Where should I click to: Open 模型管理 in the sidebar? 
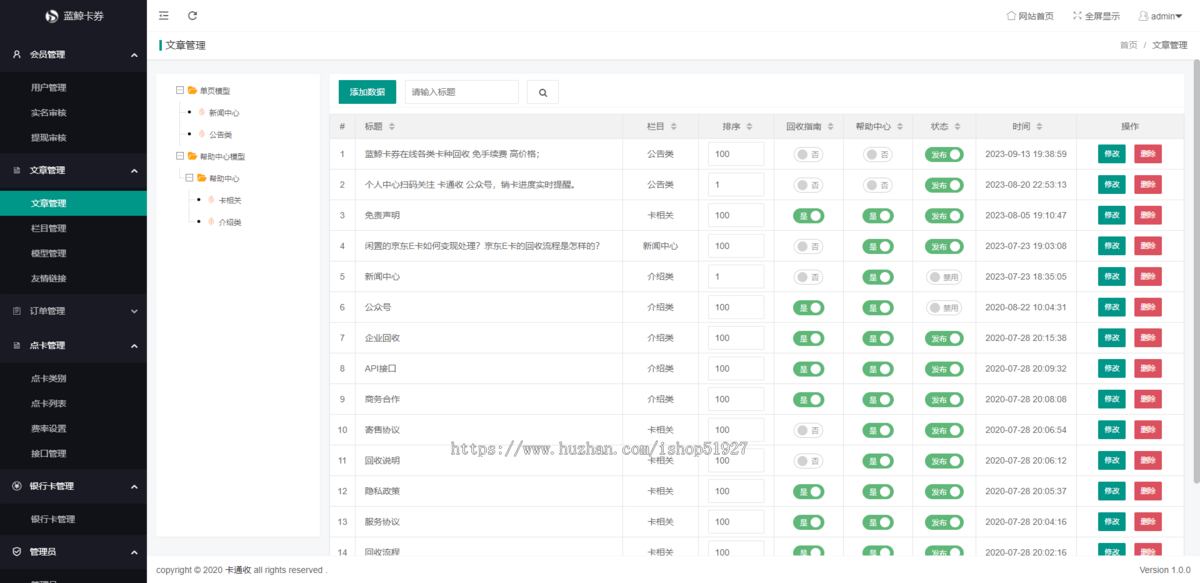[x=48, y=254]
